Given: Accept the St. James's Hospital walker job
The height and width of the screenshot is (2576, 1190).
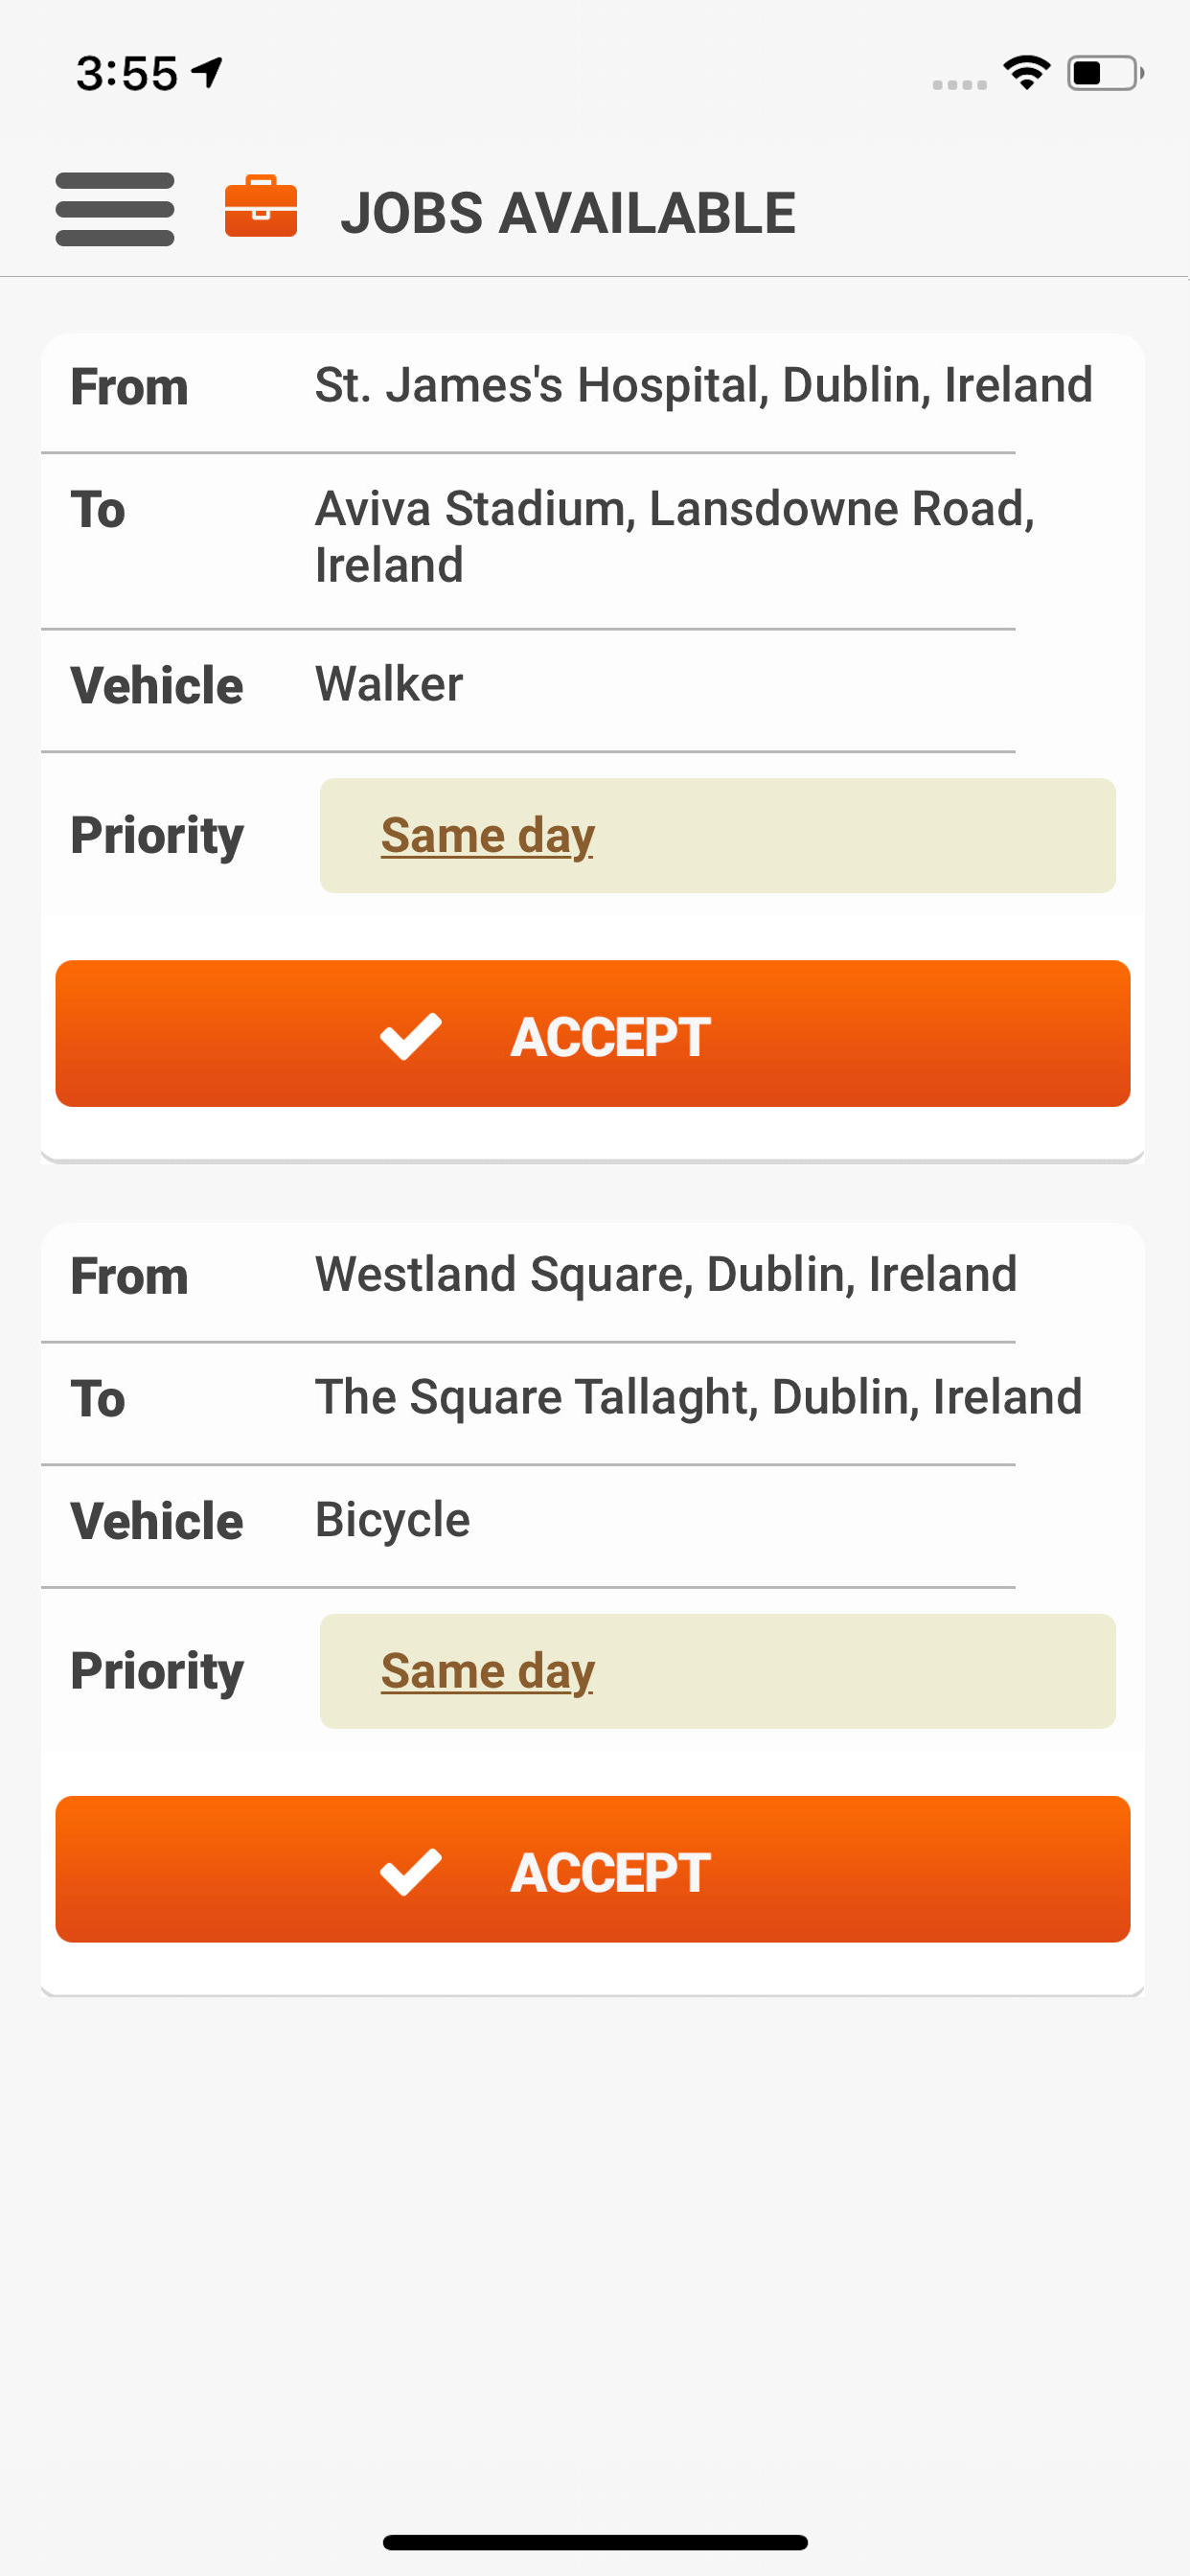Looking at the screenshot, I should pos(593,1034).
